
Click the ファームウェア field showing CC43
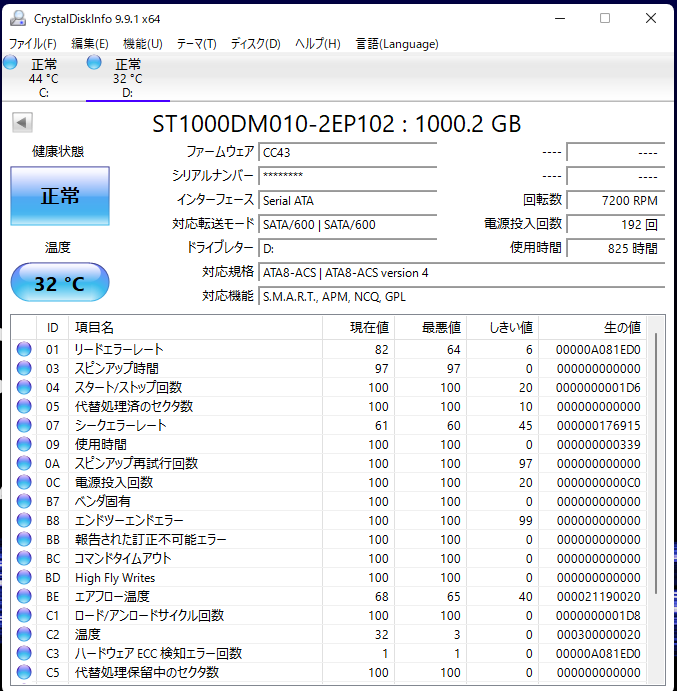coord(348,152)
